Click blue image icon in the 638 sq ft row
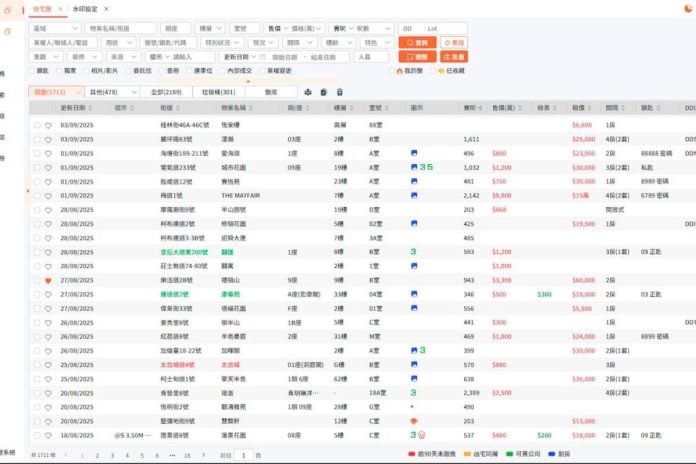Screen dimensions: 696x464 (x=414, y=378)
